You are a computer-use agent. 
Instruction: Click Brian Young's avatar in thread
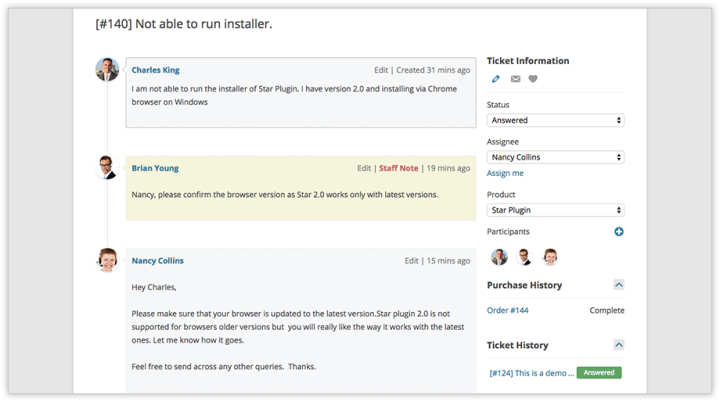click(107, 167)
